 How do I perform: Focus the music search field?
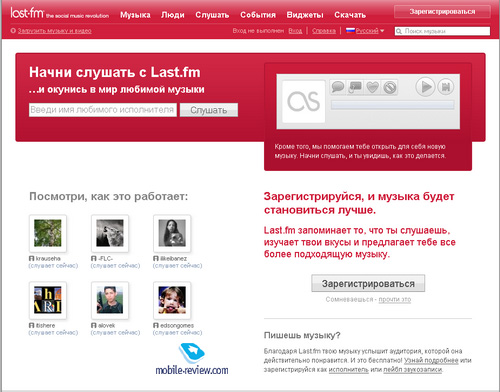tap(442, 31)
